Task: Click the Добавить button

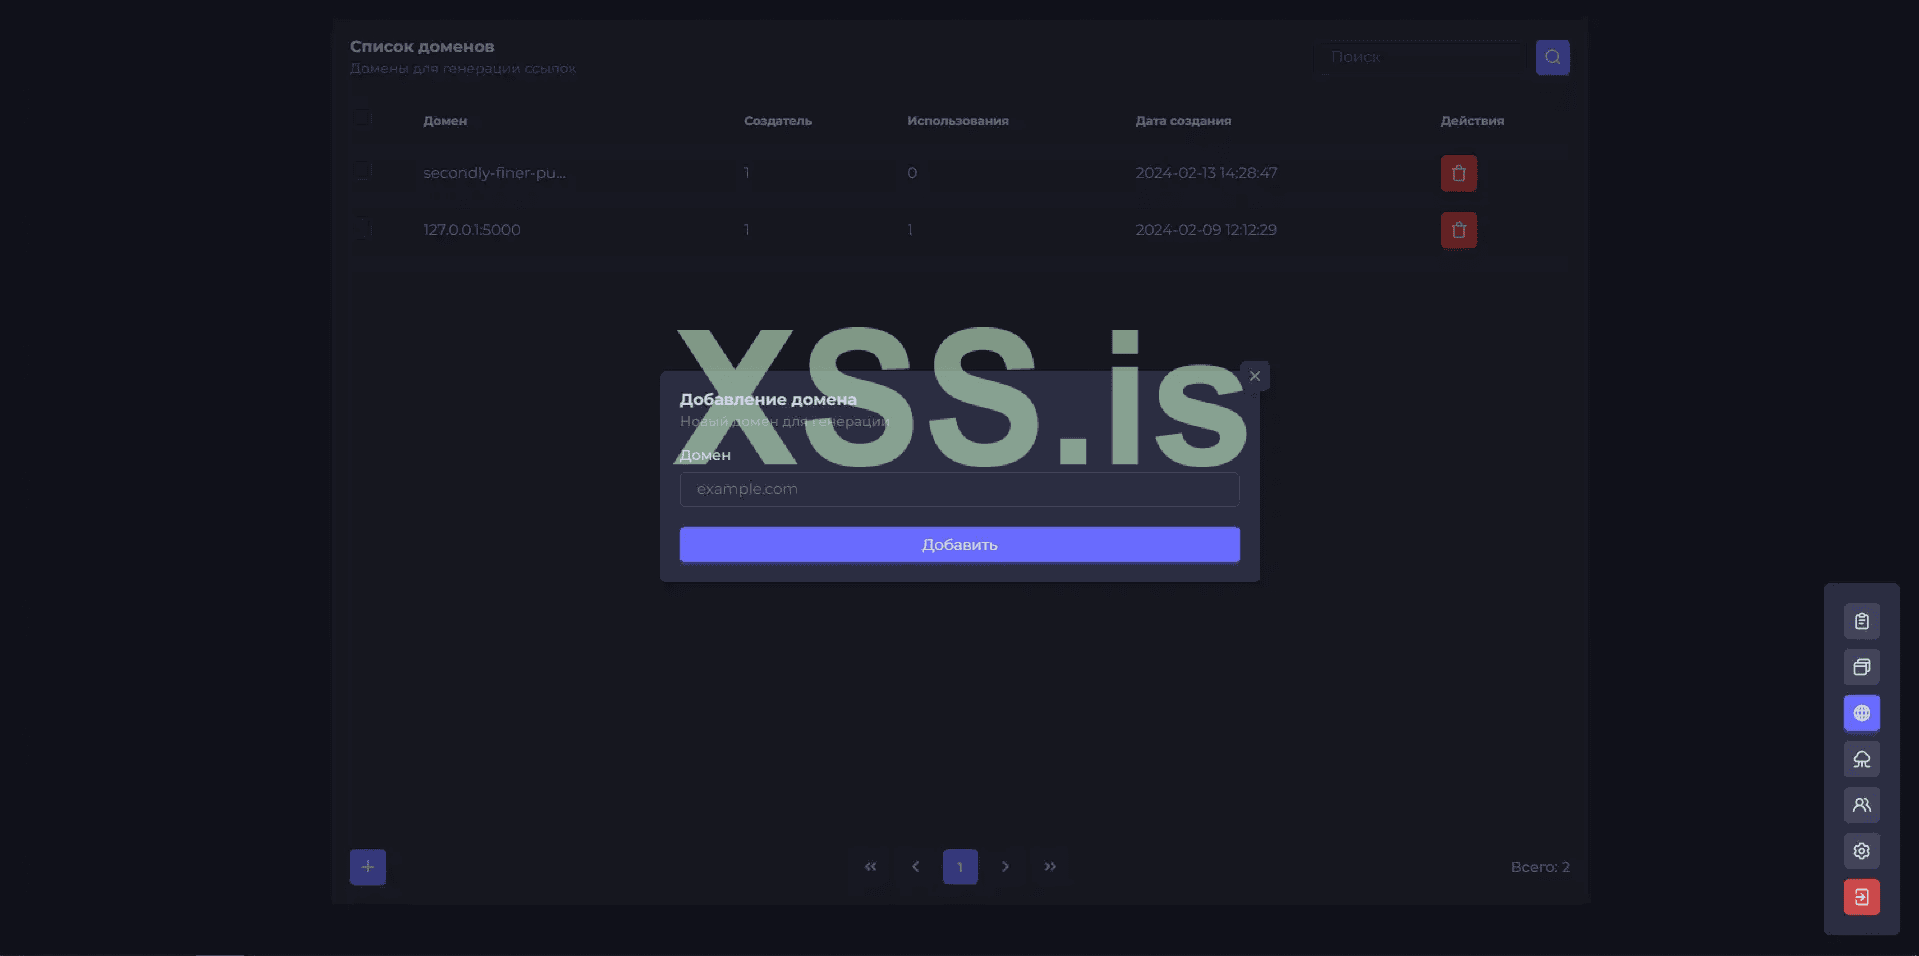Action: coord(959,545)
